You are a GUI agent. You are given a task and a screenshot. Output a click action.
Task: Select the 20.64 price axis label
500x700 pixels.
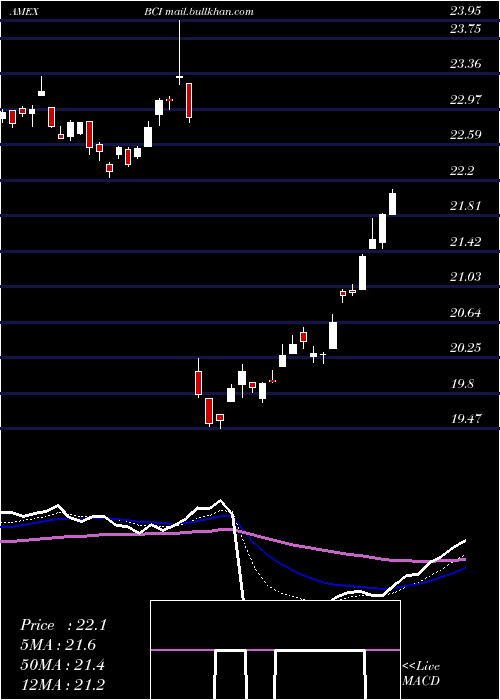(465, 312)
